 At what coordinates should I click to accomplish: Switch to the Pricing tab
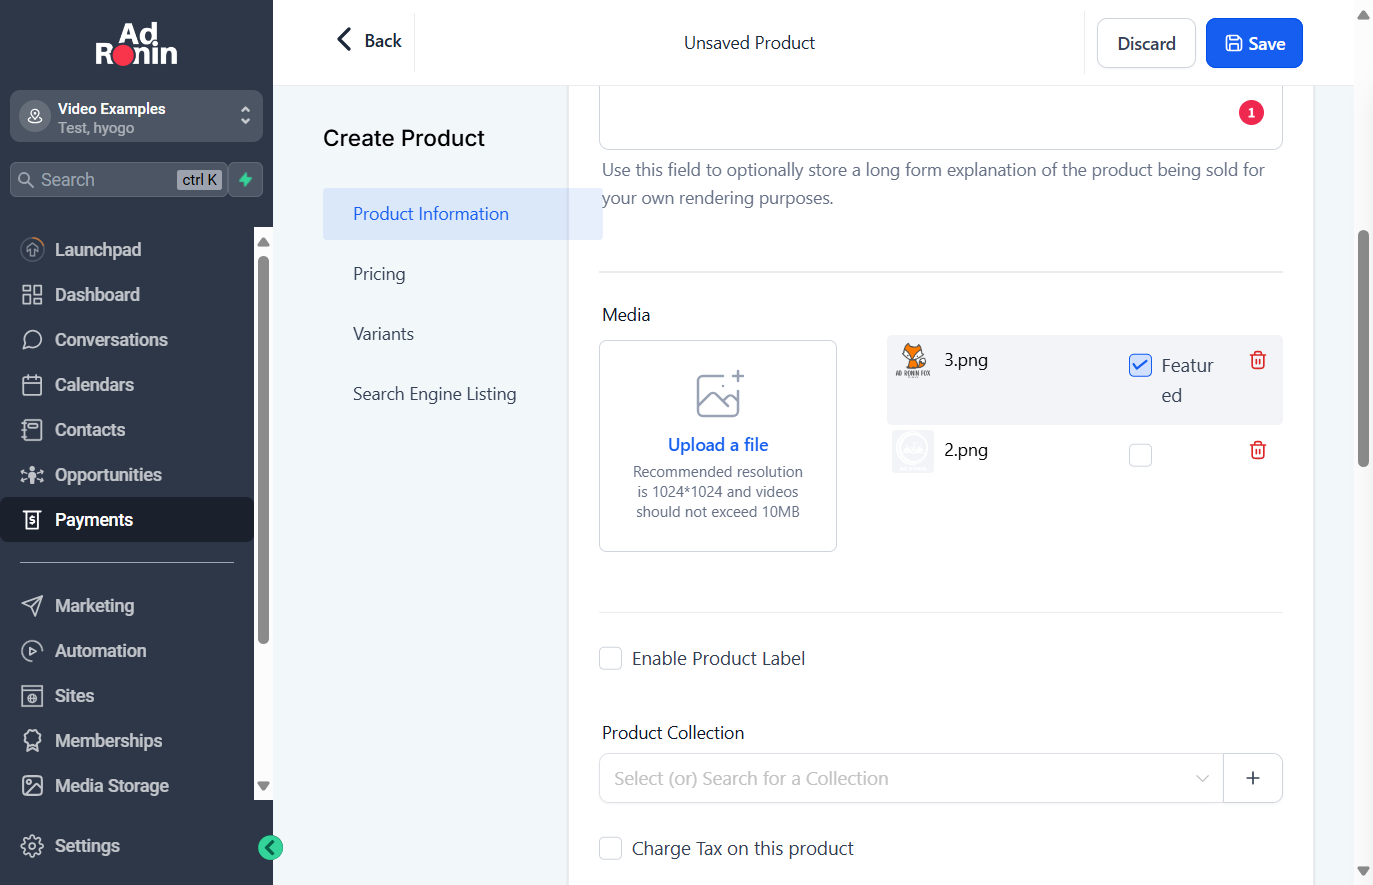(379, 274)
